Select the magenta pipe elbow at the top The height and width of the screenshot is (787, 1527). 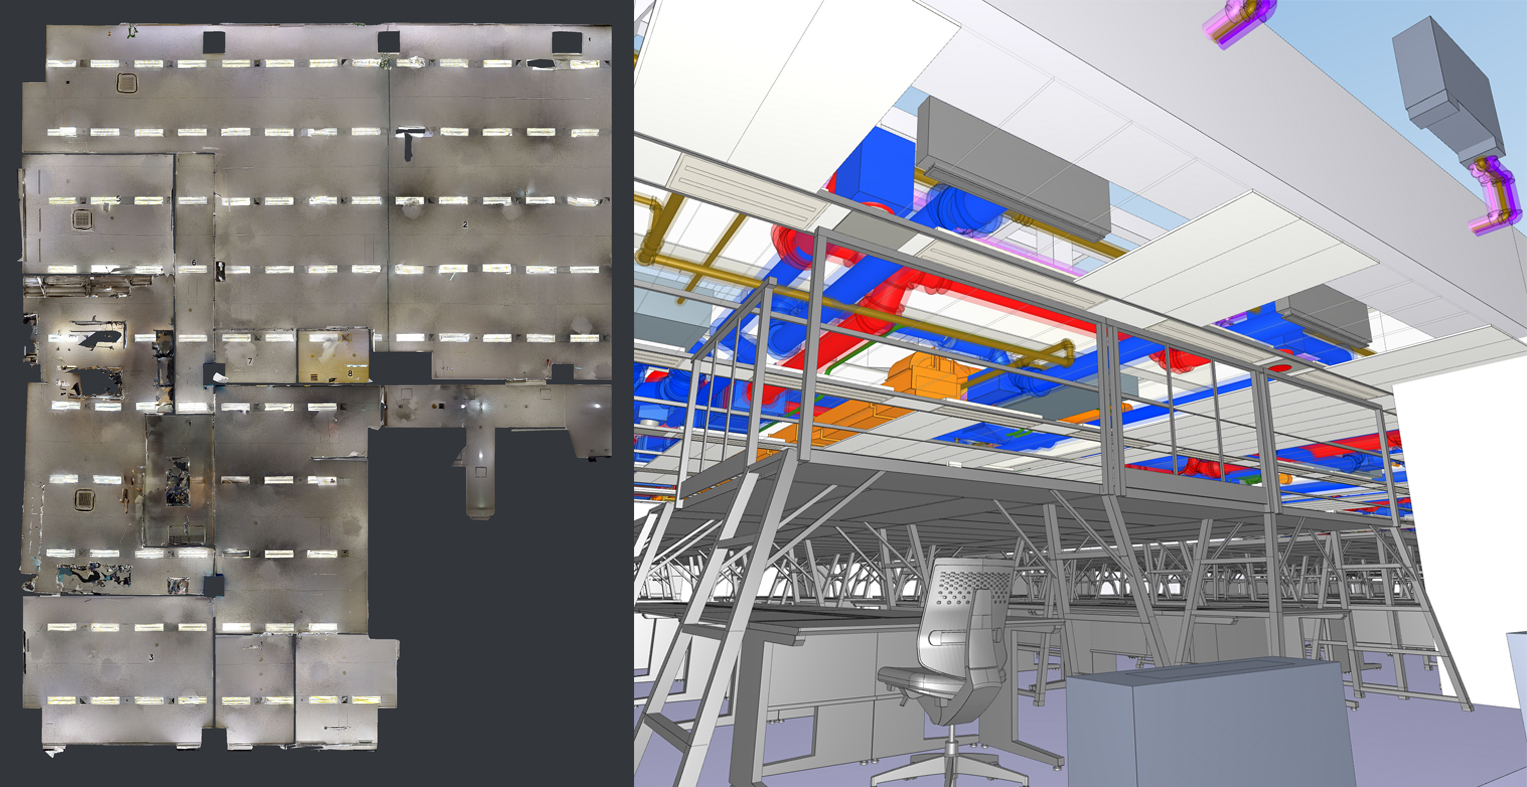[1243, 22]
